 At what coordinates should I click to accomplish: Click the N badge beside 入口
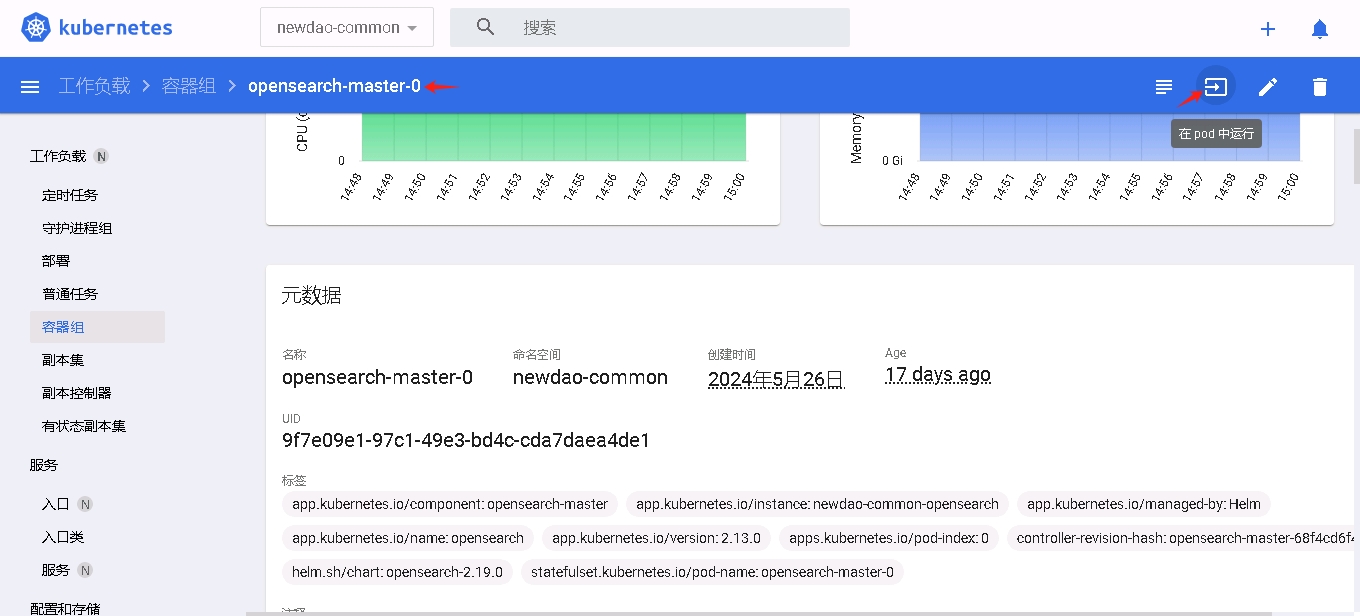[x=85, y=504]
